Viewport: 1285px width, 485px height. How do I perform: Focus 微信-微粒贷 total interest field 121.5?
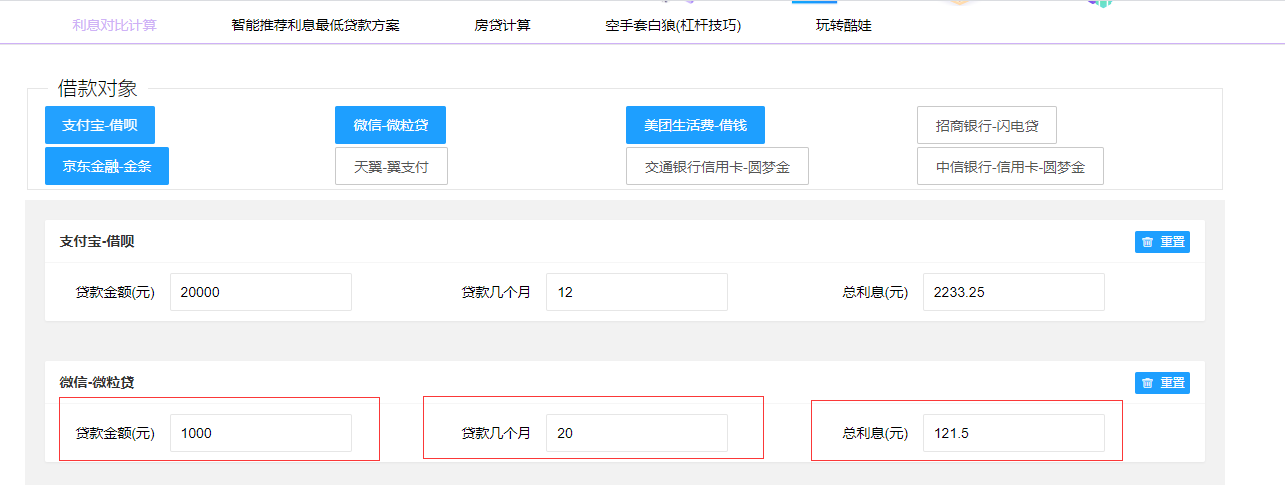pos(1014,433)
